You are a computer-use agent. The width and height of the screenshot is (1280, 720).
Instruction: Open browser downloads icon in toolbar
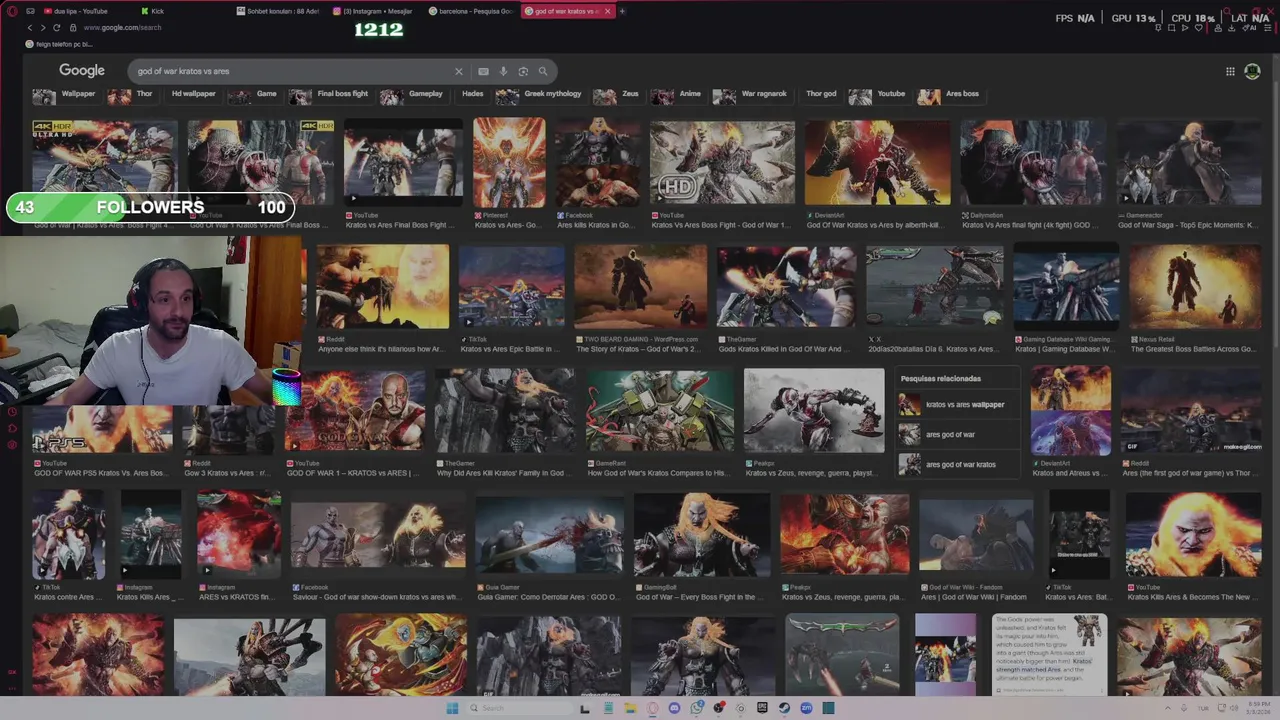click(1231, 28)
